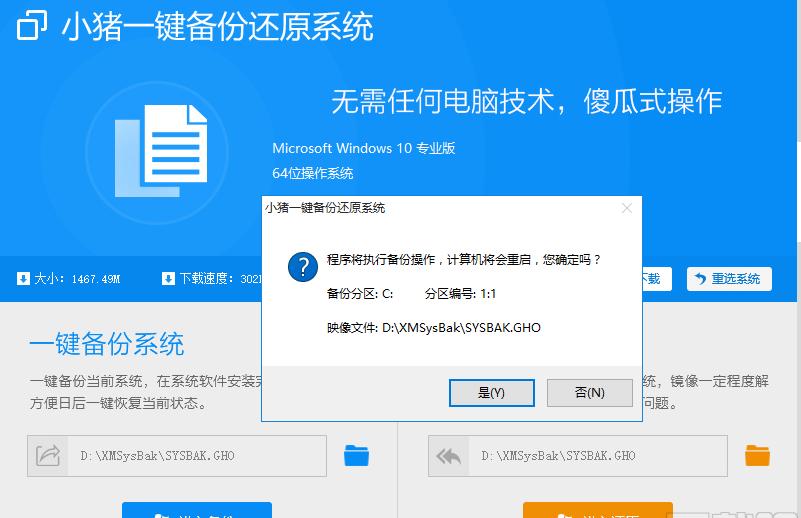Click the 重选系统 button

pyautogui.click(x=729, y=279)
